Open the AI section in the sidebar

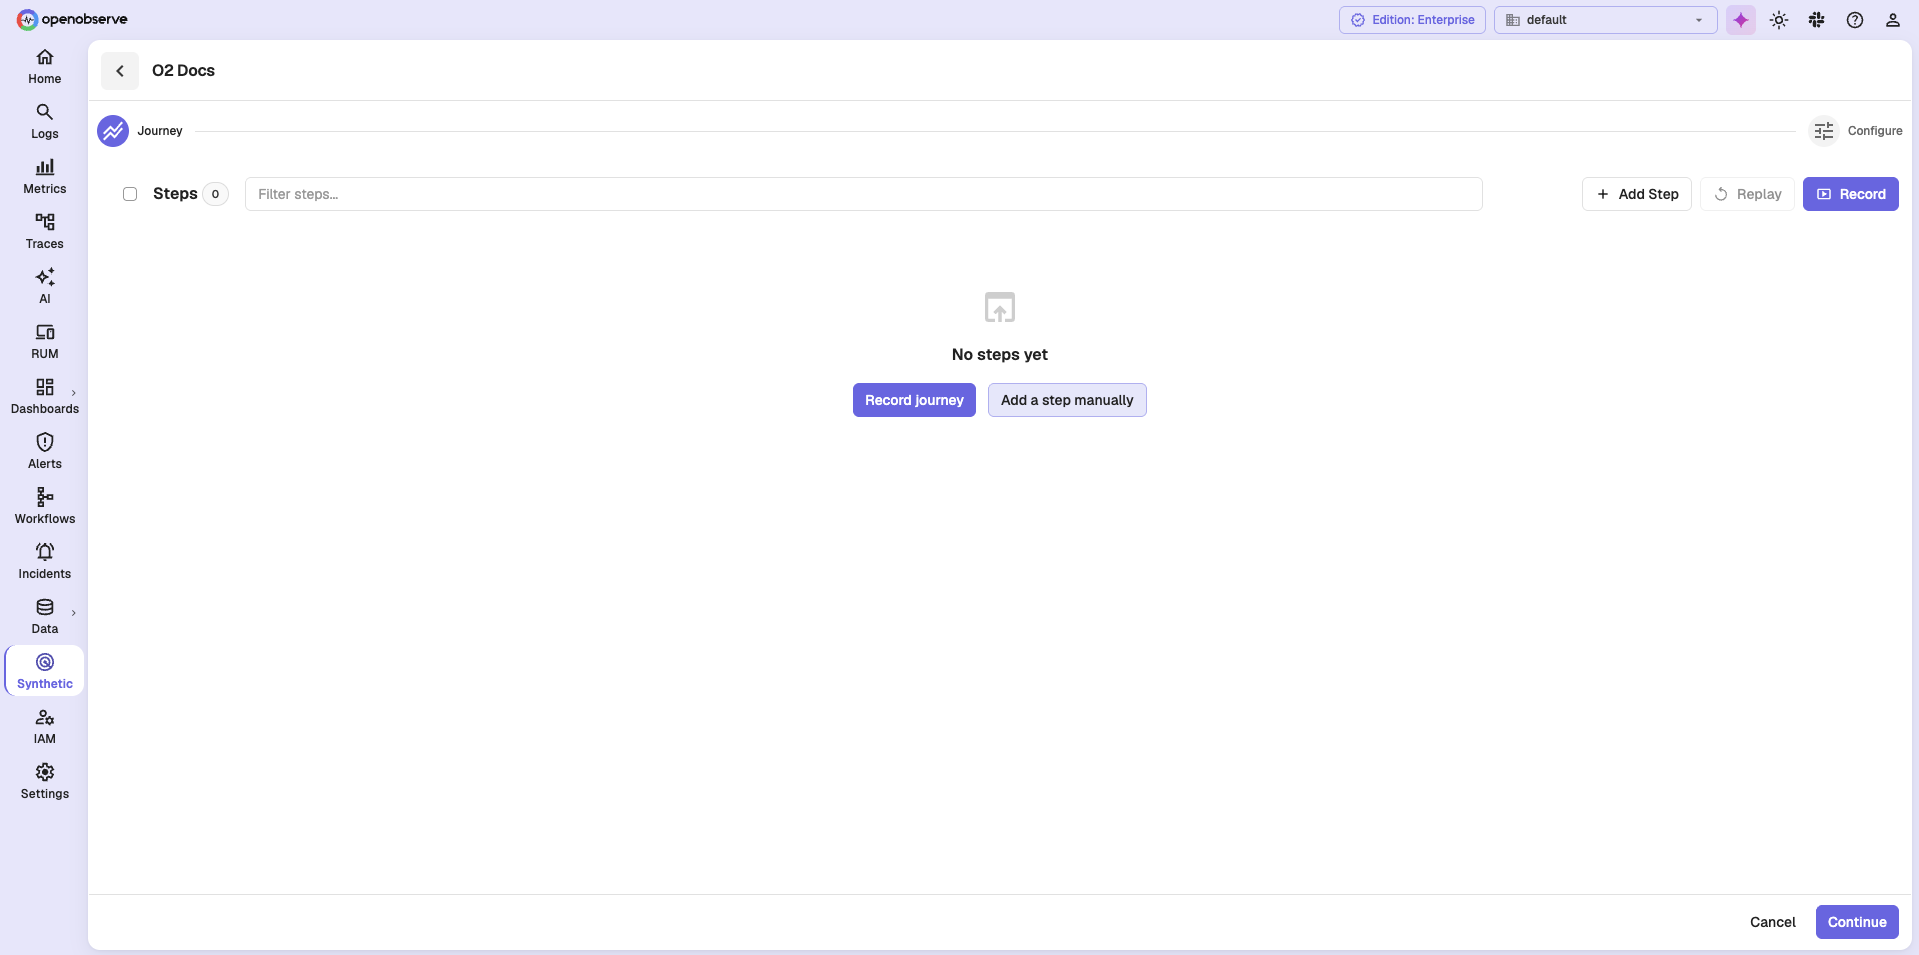coord(44,287)
